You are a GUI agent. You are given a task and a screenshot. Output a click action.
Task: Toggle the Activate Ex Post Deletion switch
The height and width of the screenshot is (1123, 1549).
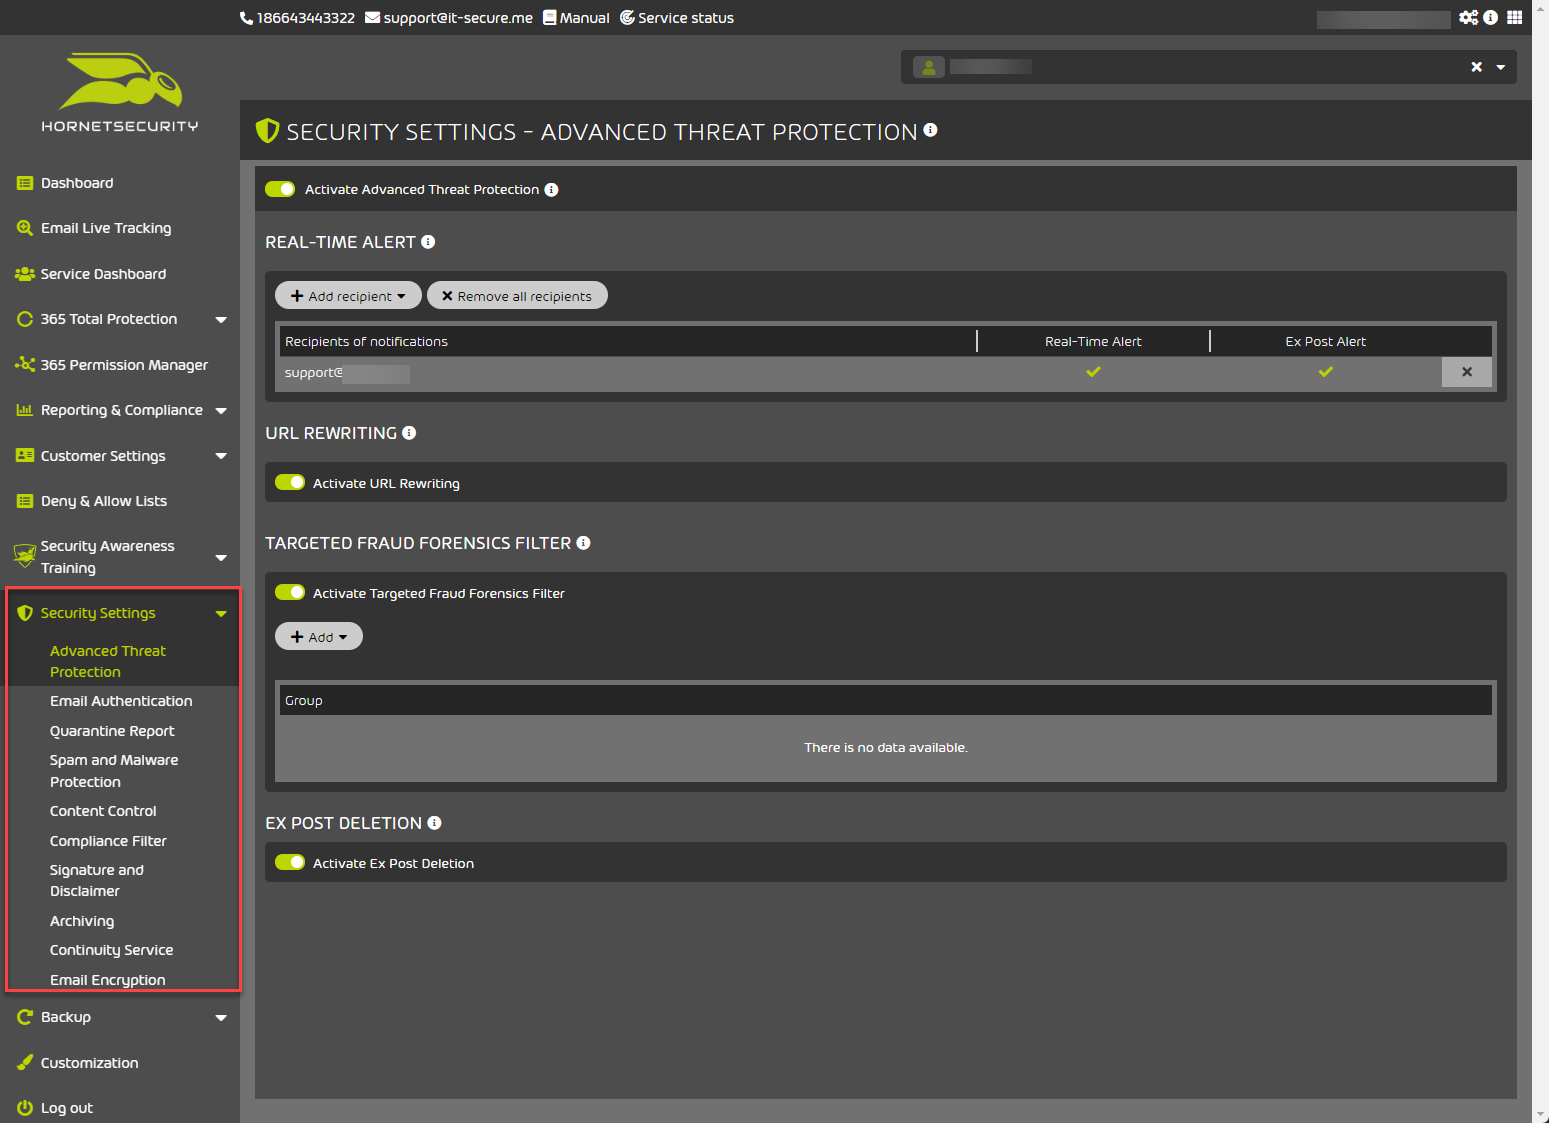point(290,862)
